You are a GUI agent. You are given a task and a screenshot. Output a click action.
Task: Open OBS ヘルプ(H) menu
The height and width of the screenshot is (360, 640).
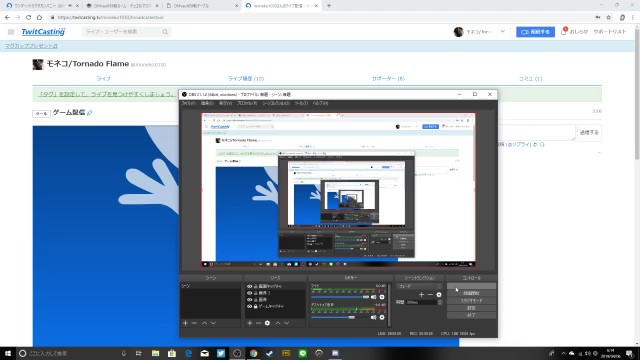click(320, 104)
